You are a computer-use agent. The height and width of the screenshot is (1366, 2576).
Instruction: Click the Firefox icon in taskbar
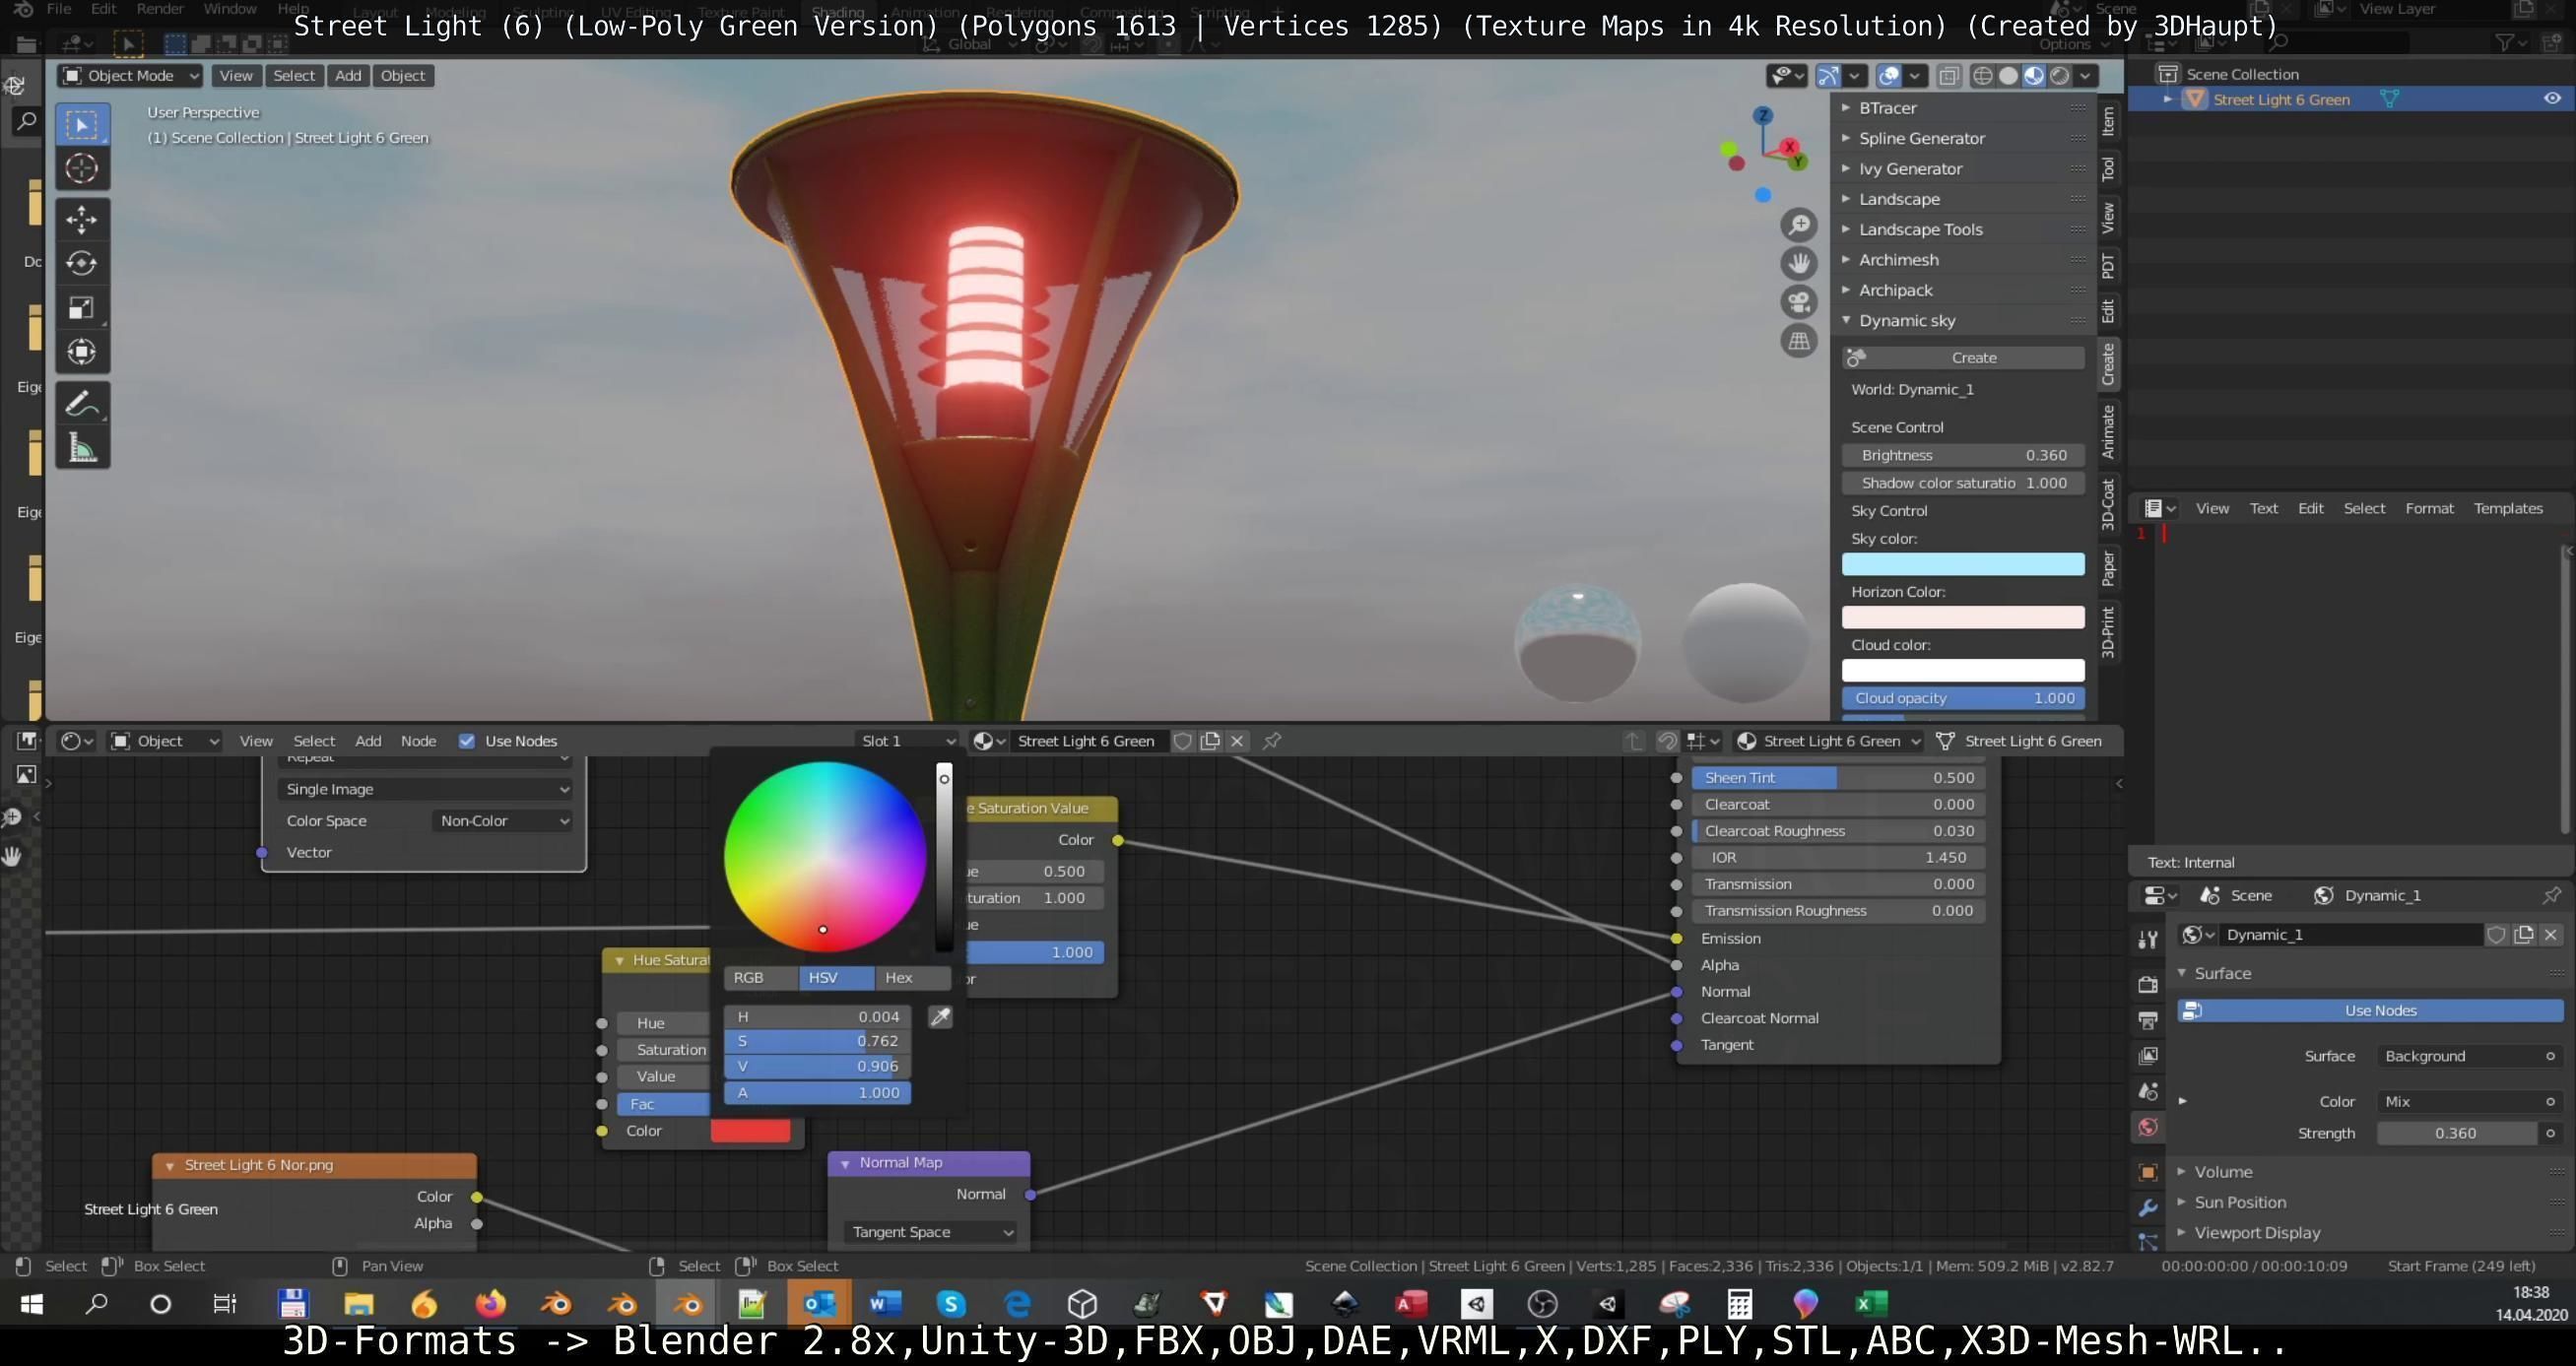tap(490, 1304)
